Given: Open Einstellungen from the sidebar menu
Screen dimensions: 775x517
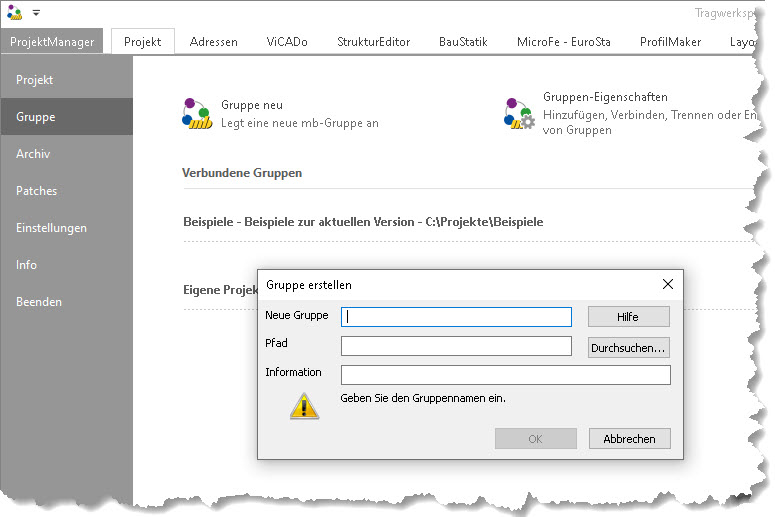Looking at the screenshot, I should [x=51, y=228].
